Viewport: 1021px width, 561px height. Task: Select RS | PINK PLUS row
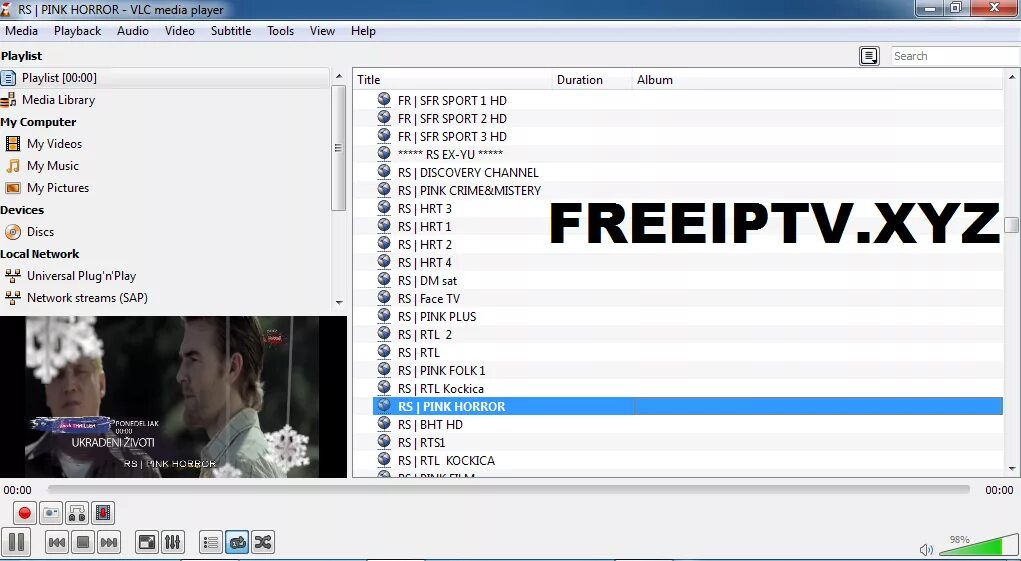click(688, 316)
